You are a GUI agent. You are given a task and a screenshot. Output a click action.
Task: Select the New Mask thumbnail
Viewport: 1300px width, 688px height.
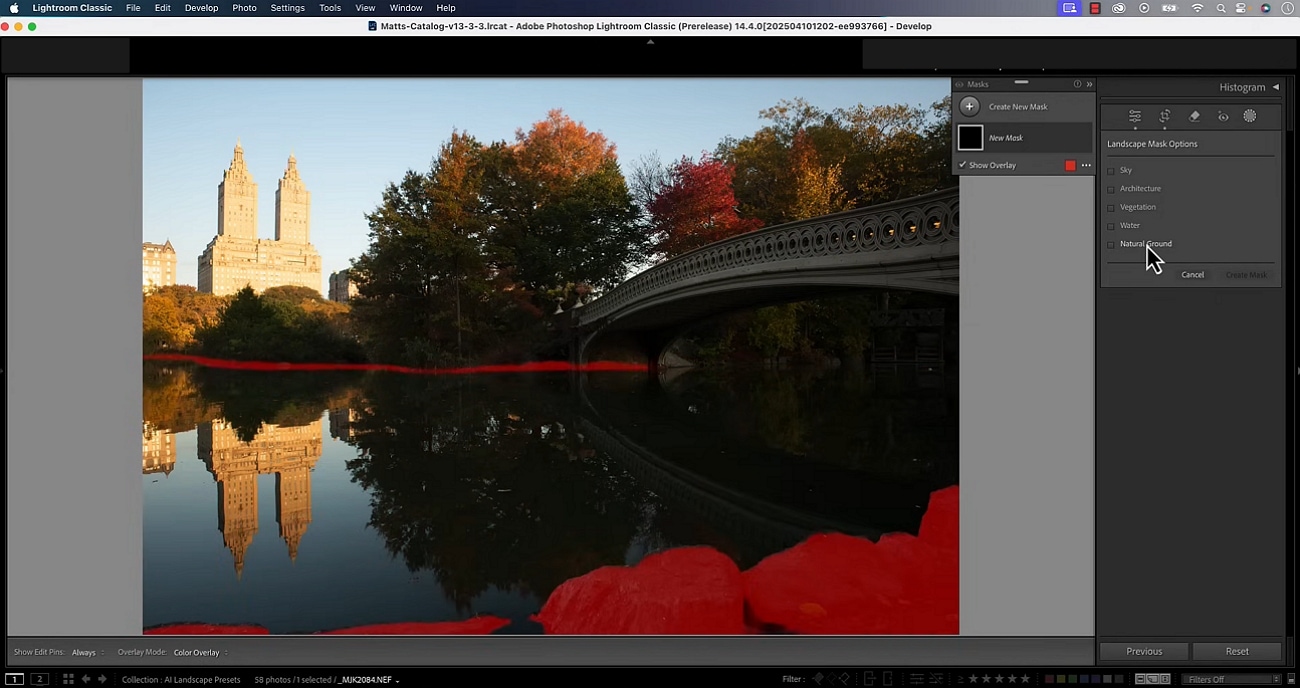[x=970, y=138]
